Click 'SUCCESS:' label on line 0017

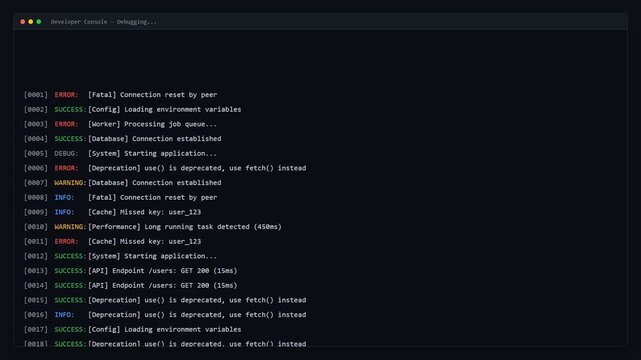pos(70,330)
